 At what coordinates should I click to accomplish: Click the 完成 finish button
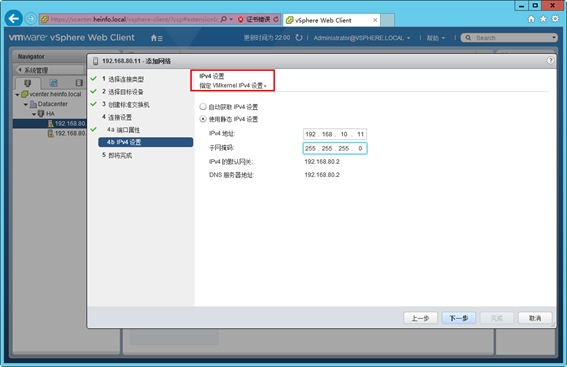[x=496, y=318]
